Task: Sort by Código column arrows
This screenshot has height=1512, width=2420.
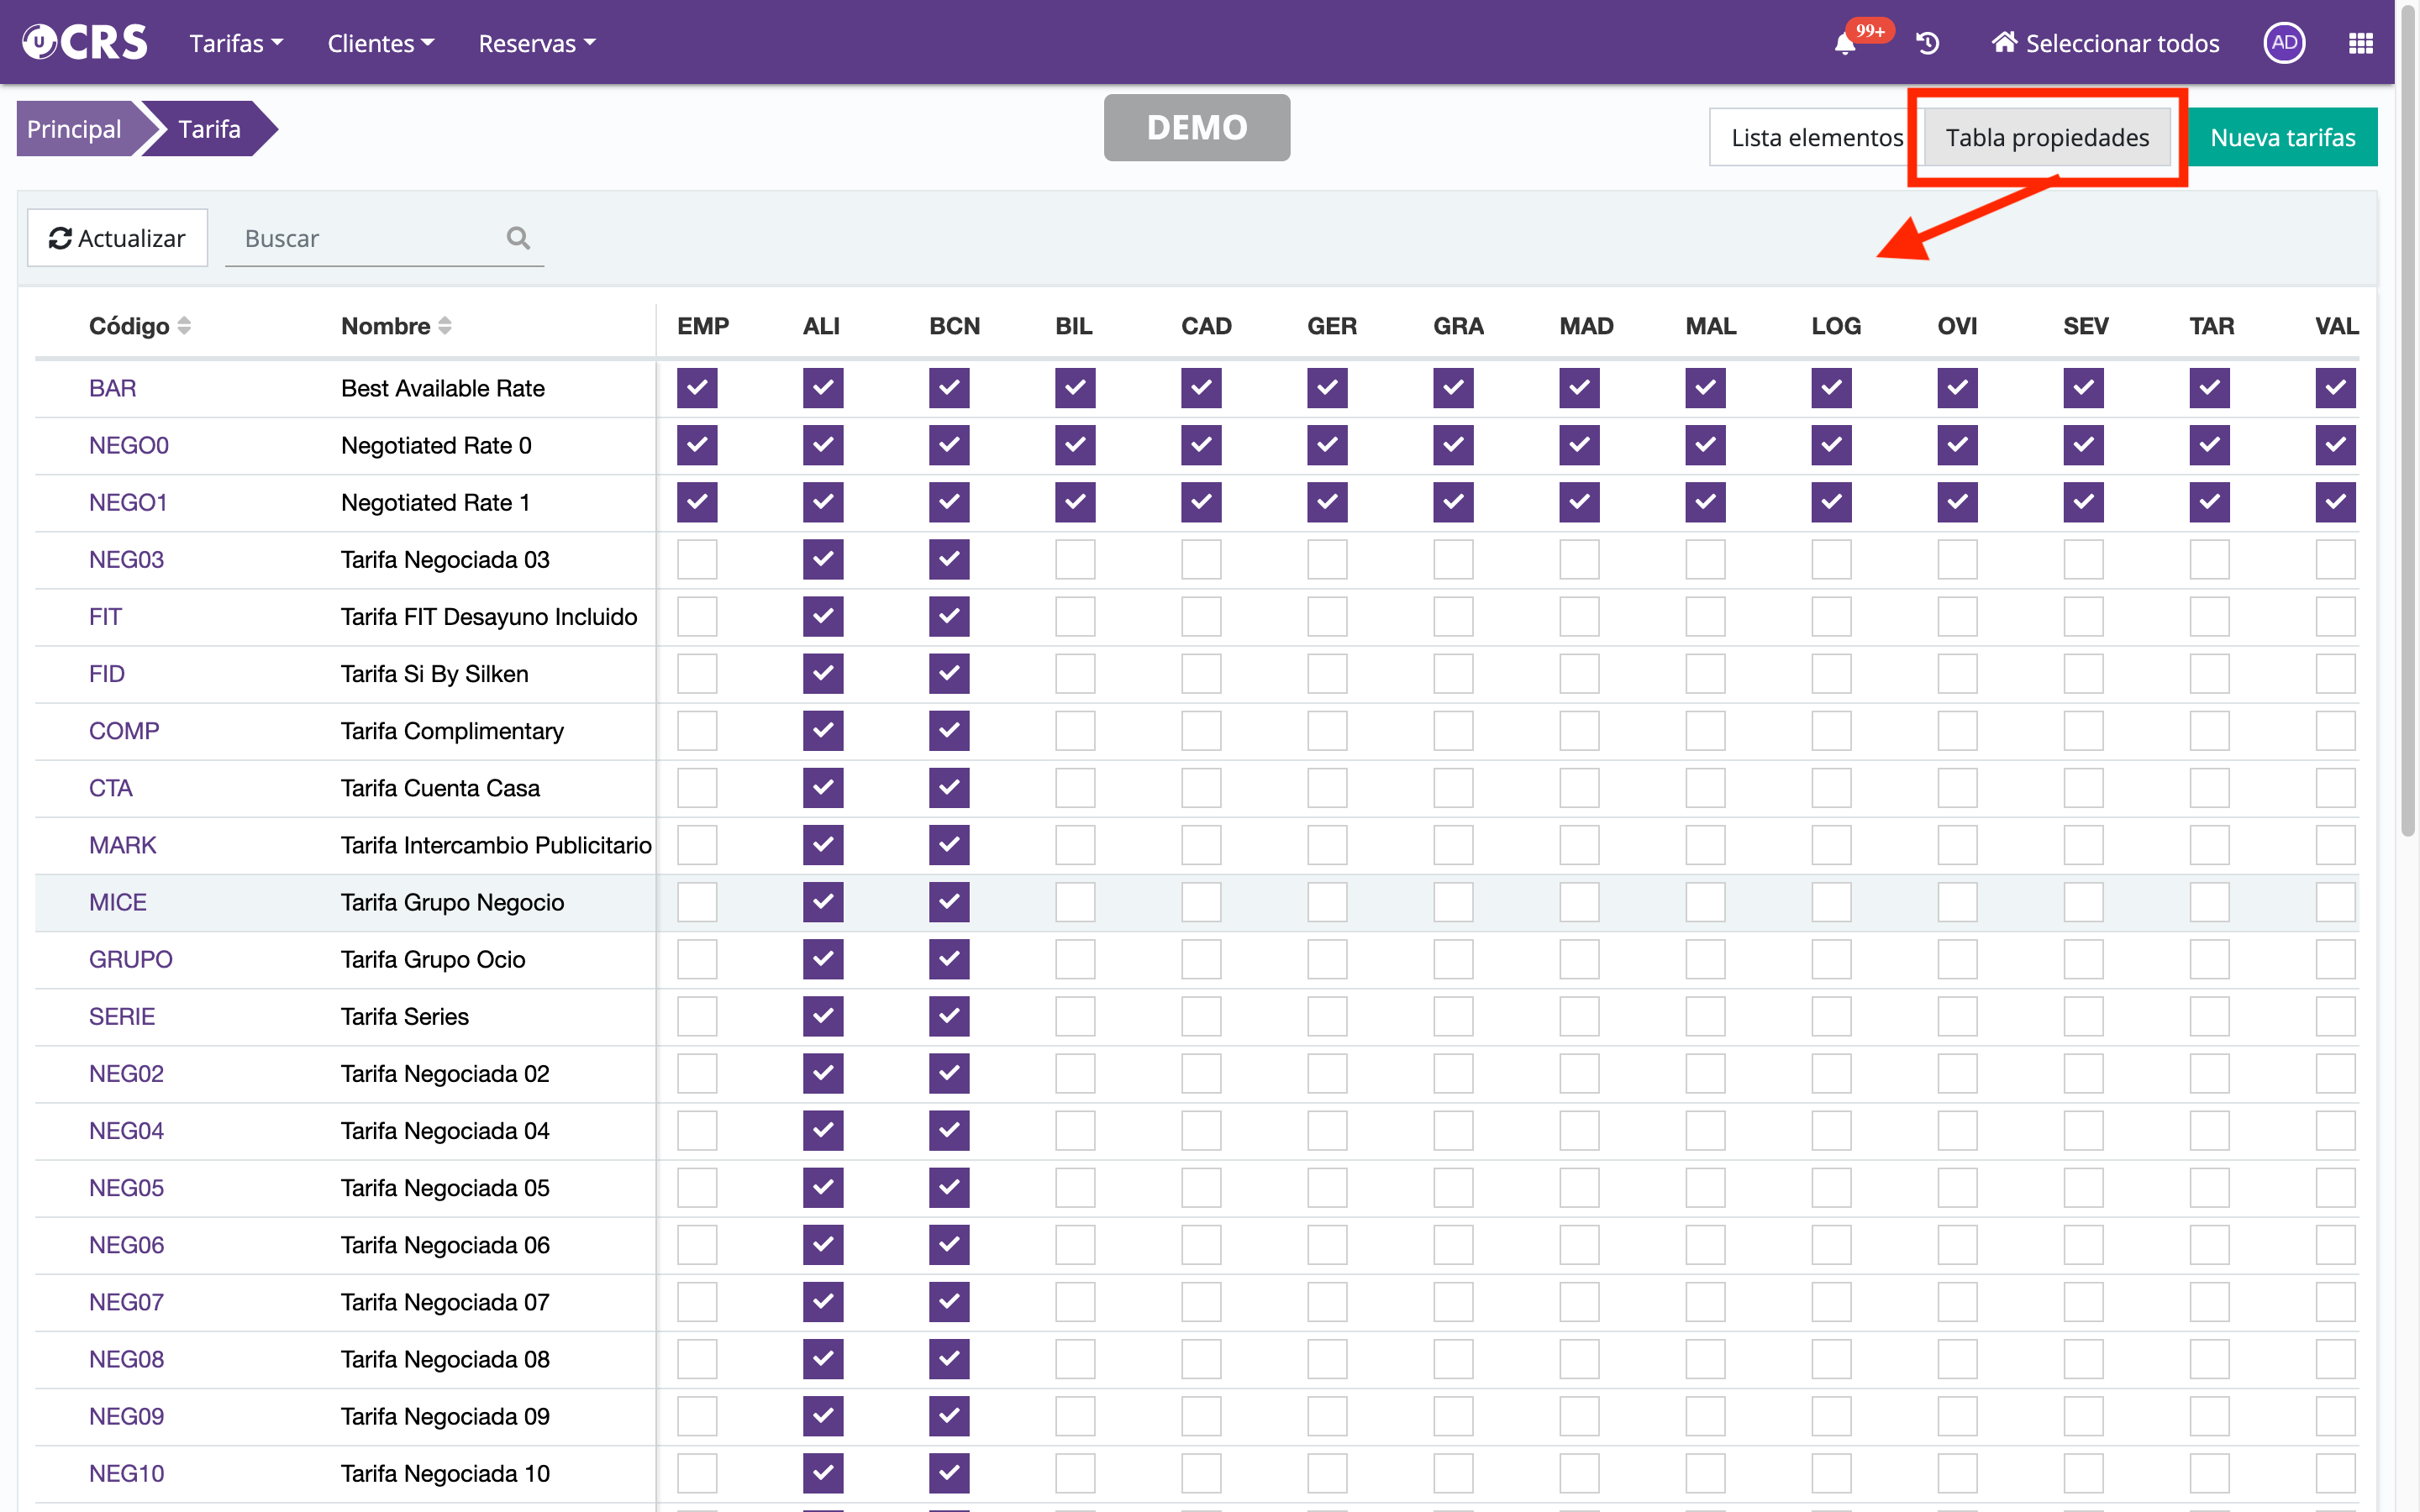Action: click(x=184, y=326)
